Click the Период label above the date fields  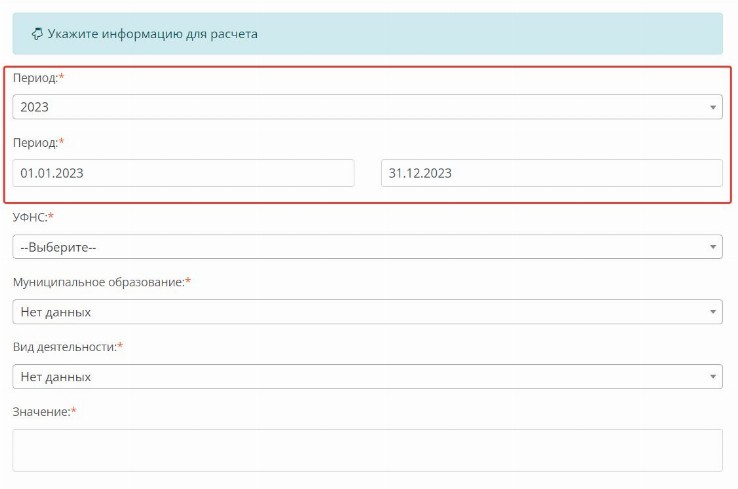(x=35, y=143)
